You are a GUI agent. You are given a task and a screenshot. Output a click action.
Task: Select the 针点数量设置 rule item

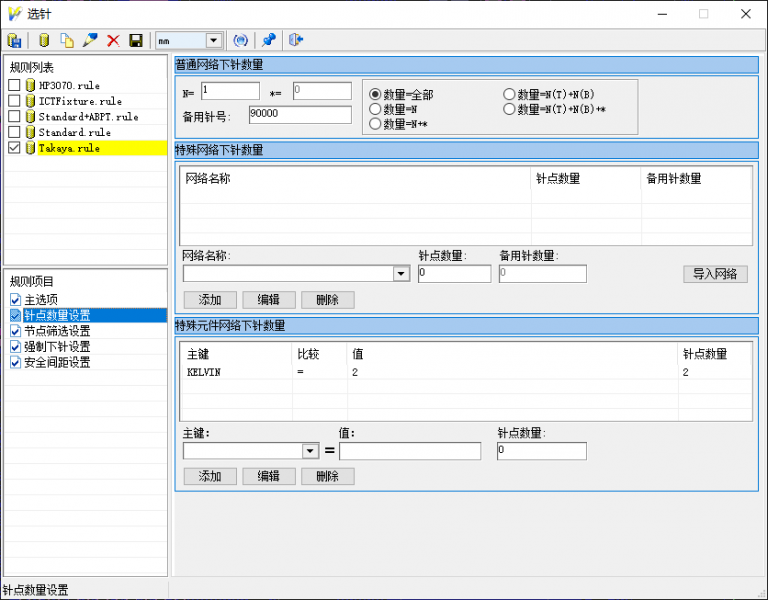point(57,315)
